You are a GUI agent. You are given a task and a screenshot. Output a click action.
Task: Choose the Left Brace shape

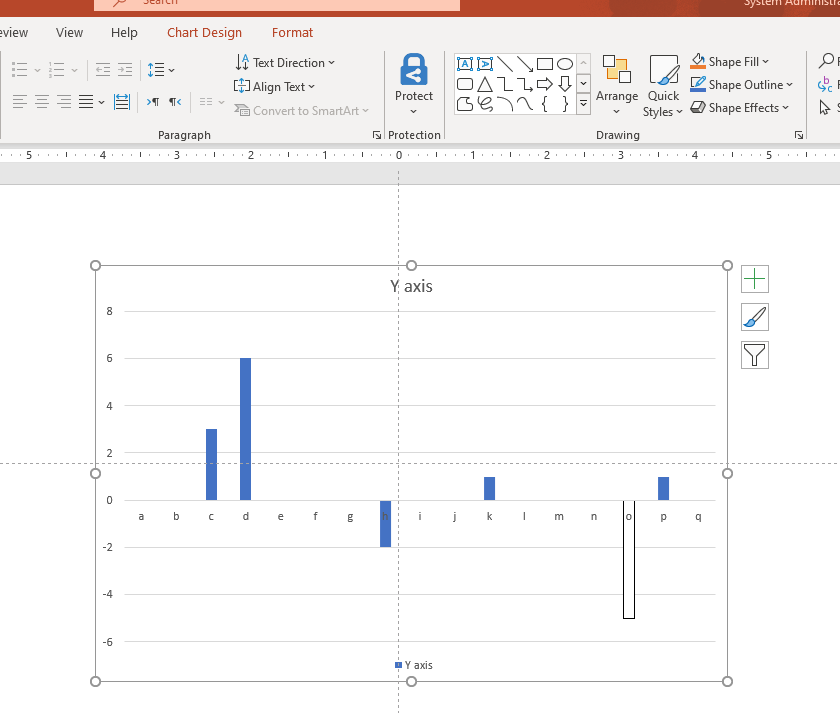point(545,104)
